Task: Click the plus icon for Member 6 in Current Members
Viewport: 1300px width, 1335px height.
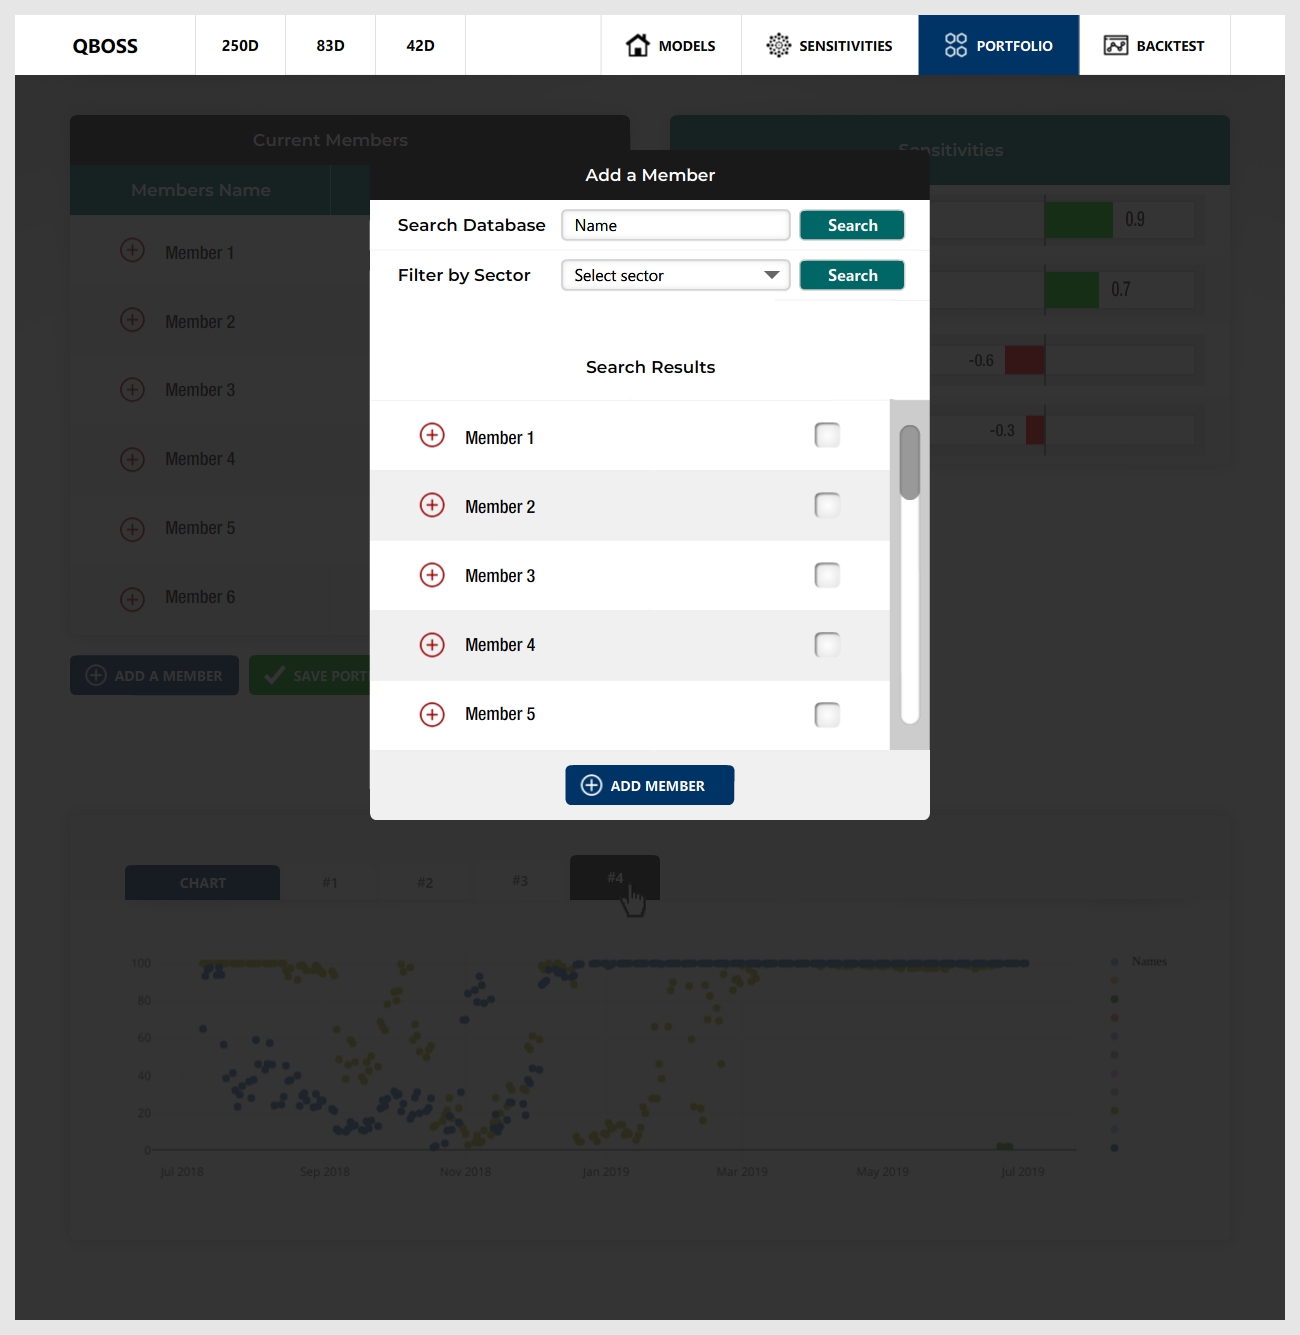Action: pos(133,599)
